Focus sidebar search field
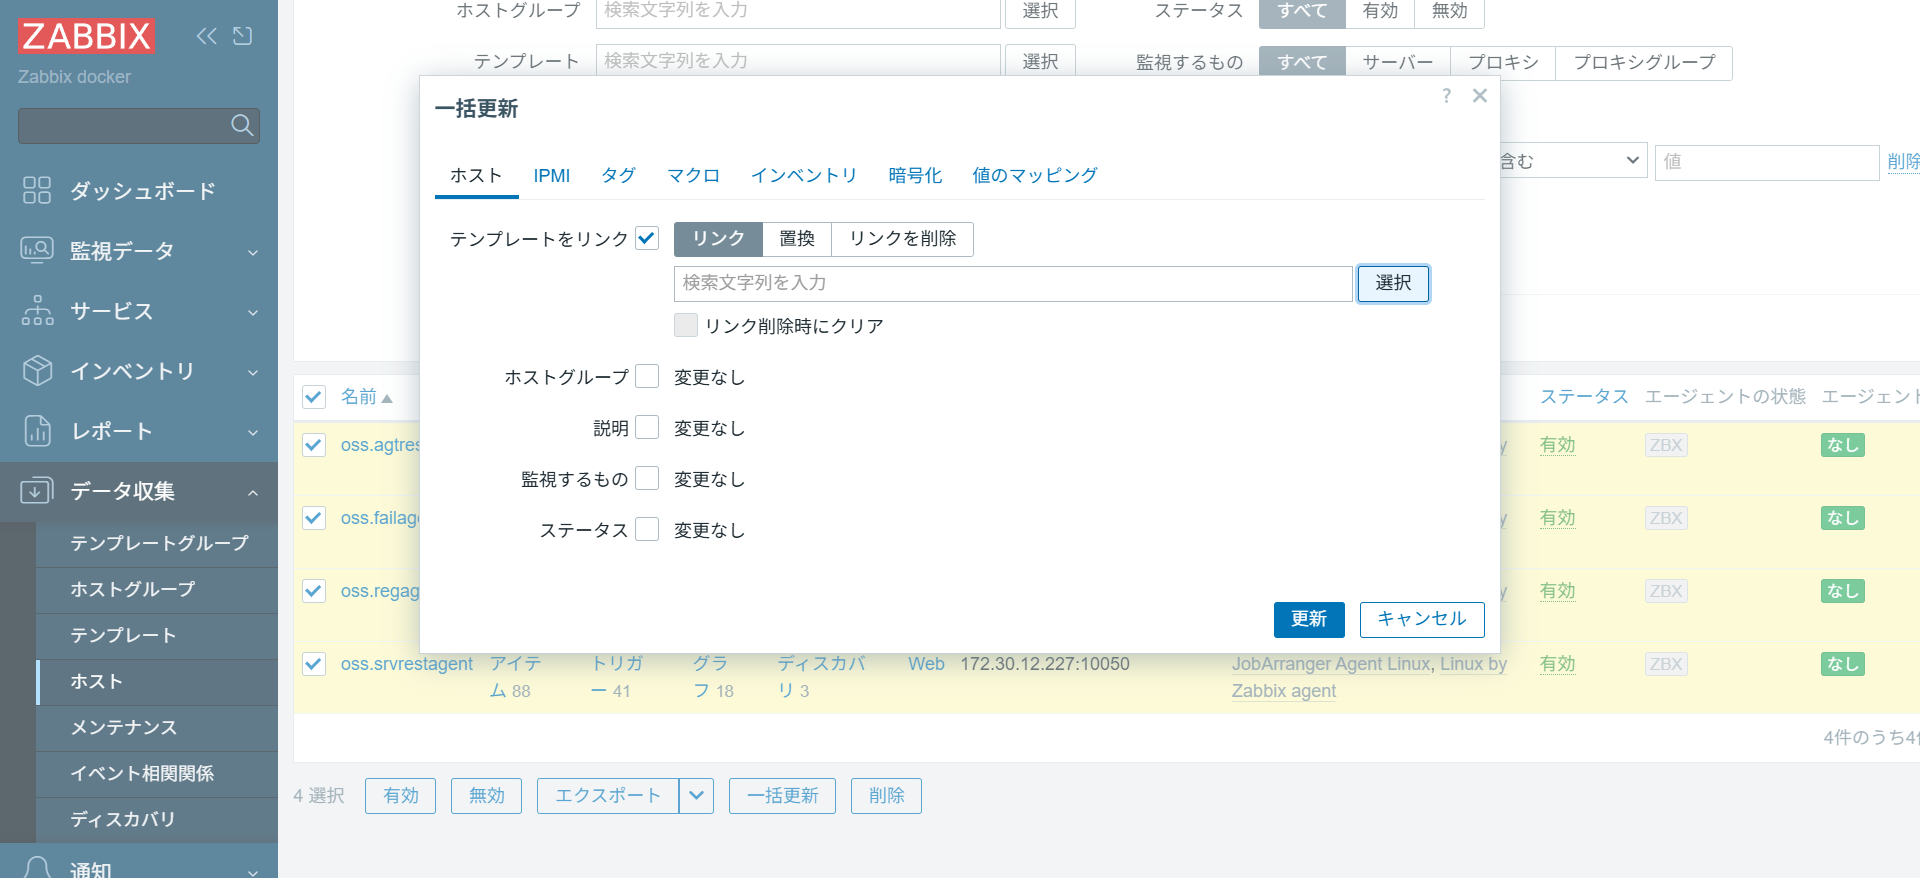Image resolution: width=1920 pixels, height=878 pixels. (x=123, y=126)
